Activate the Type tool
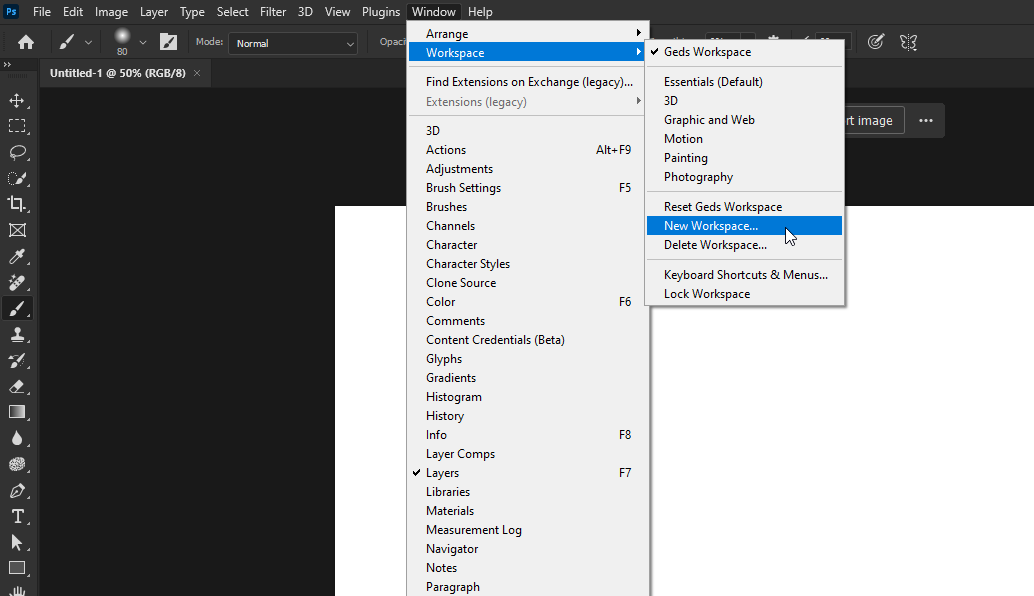This screenshot has height=596, width=1034. click(x=17, y=516)
